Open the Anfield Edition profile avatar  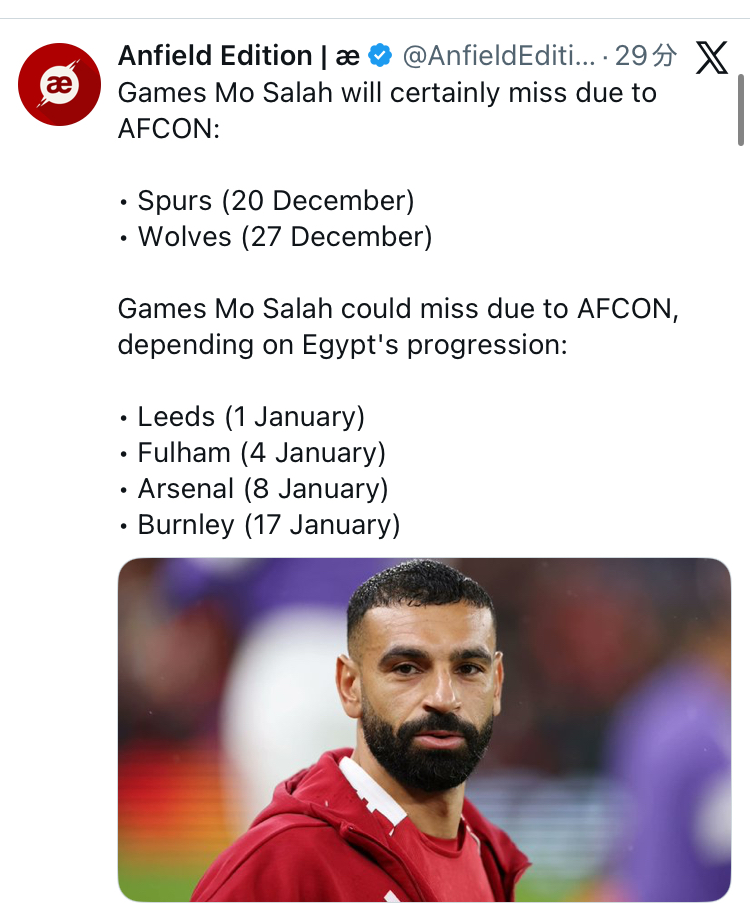[60, 84]
